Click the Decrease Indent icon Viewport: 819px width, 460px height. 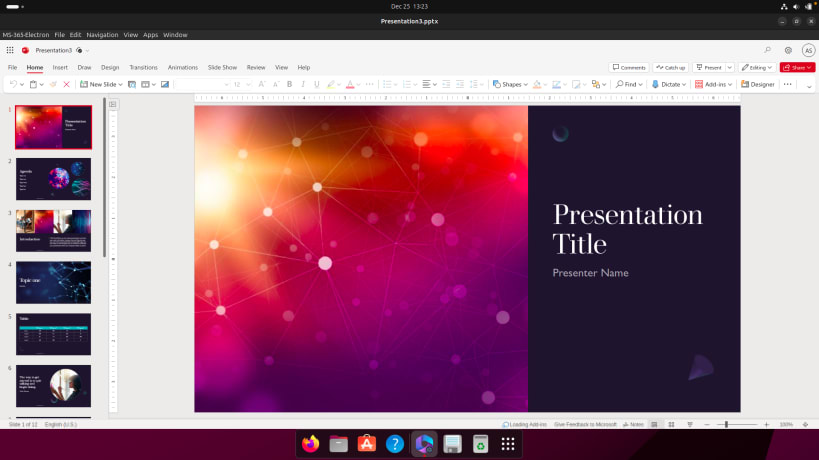tap(446, 84)
